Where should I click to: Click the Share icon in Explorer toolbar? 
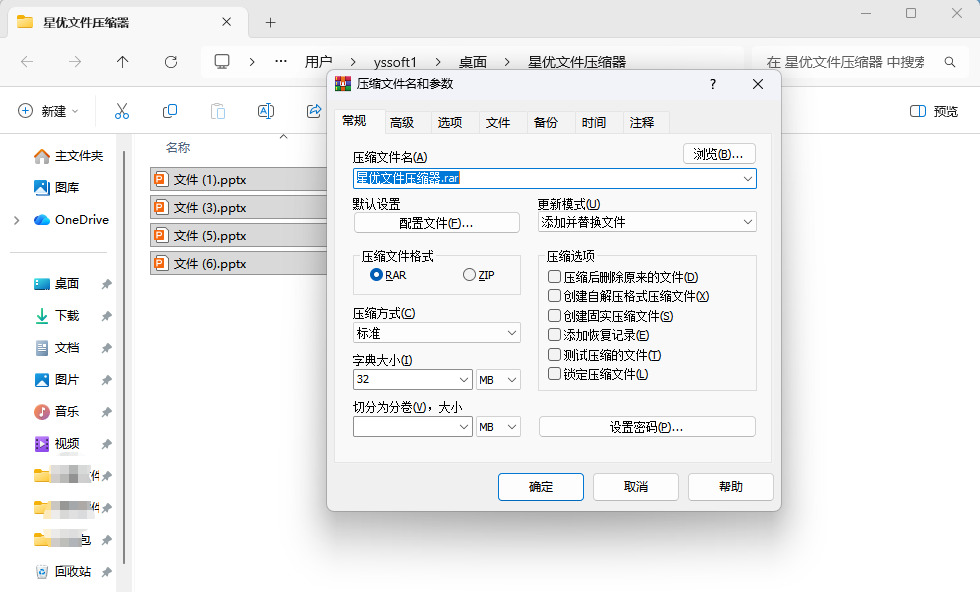click(314, 111)
